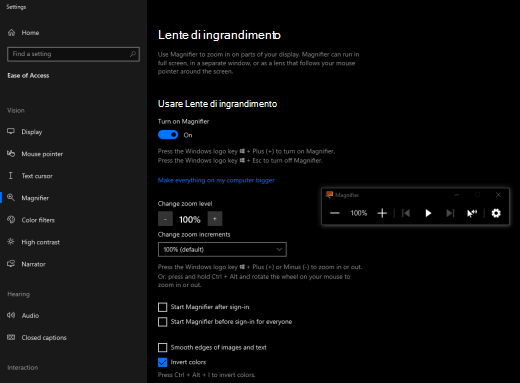Enable Start Magnifier after sign-in

[162, 307]
